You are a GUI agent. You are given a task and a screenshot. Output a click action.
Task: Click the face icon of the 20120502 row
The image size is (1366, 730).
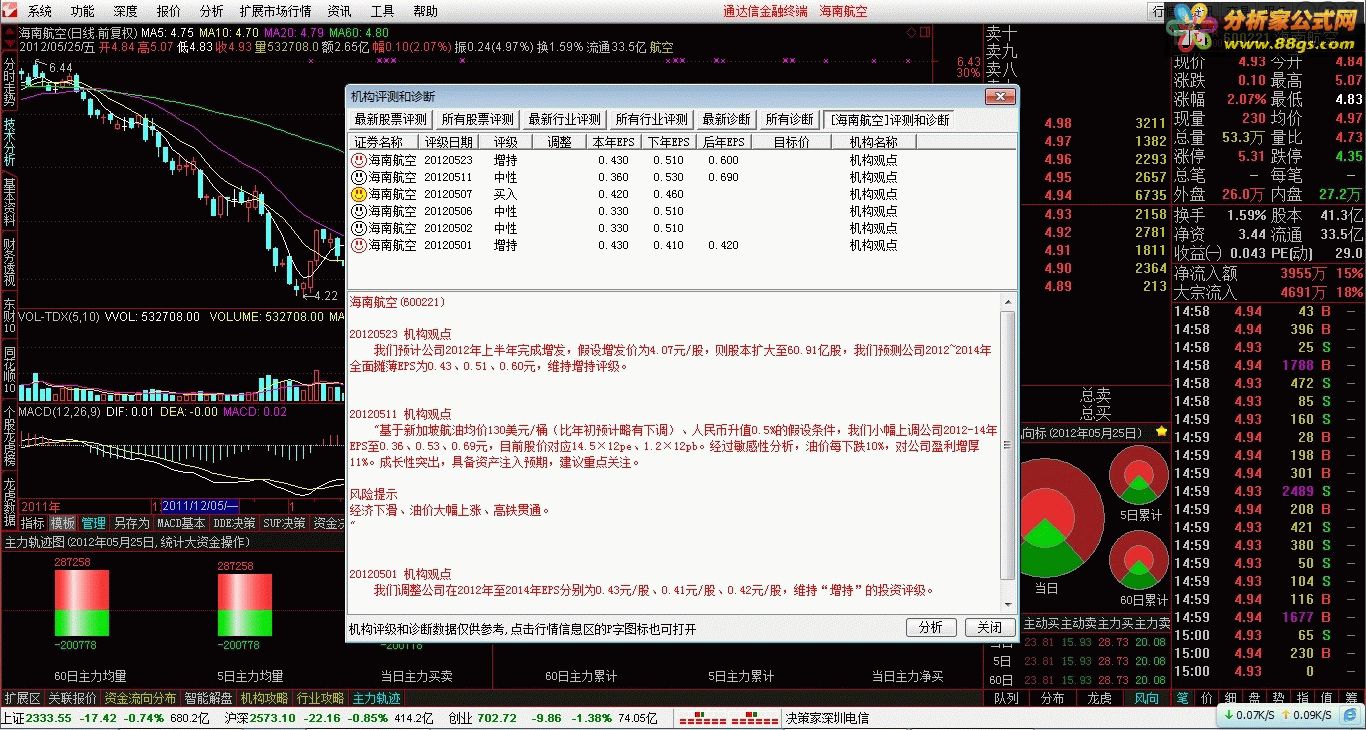point(359,228)
